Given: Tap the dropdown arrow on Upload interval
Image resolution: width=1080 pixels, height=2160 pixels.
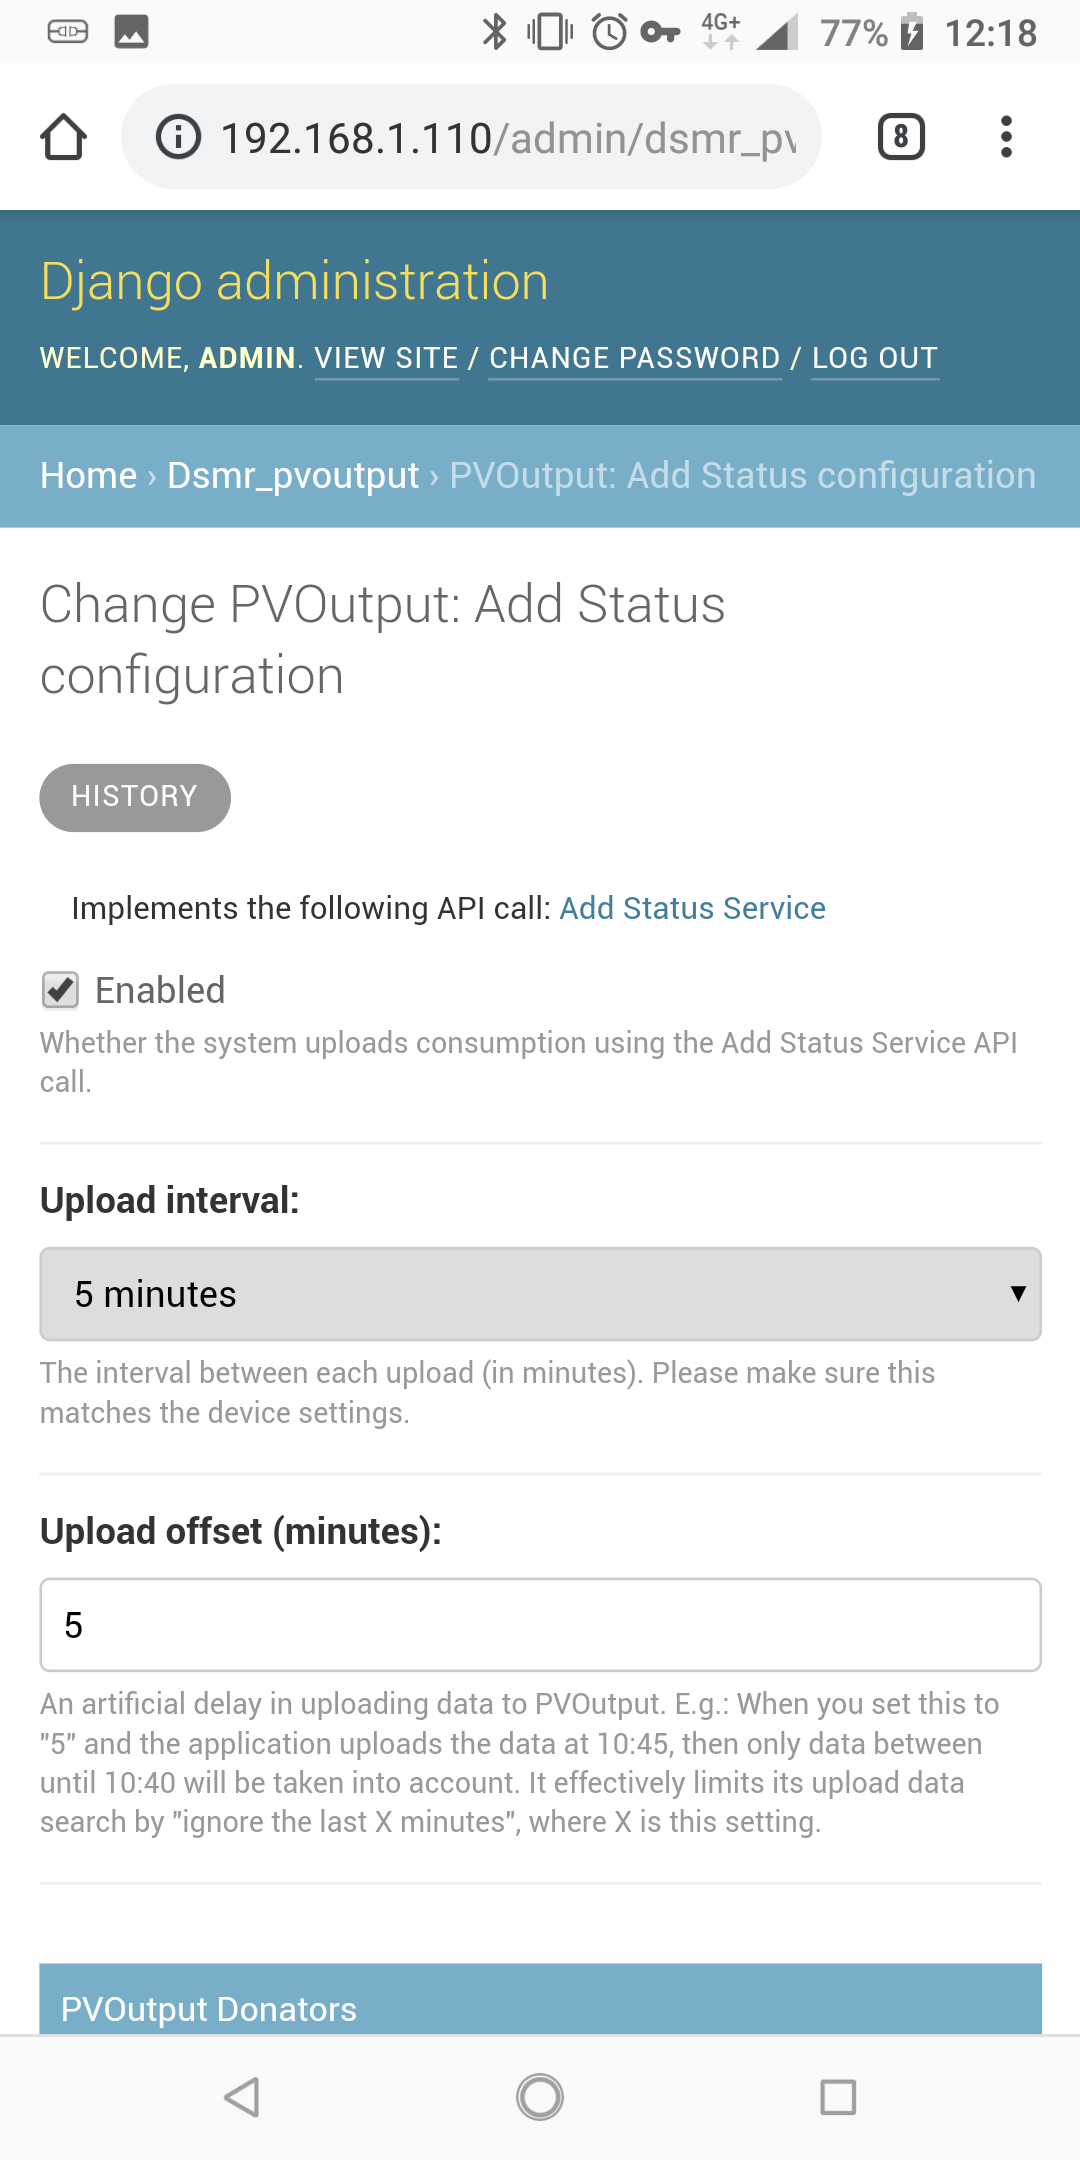Looking at the screenshot, I should (x=1016, y=1294).
